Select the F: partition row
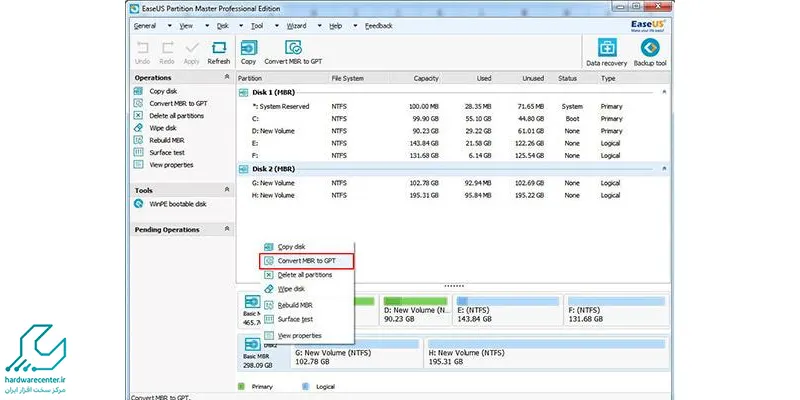This screenshot has height=400, width=800. click(453, 156)
